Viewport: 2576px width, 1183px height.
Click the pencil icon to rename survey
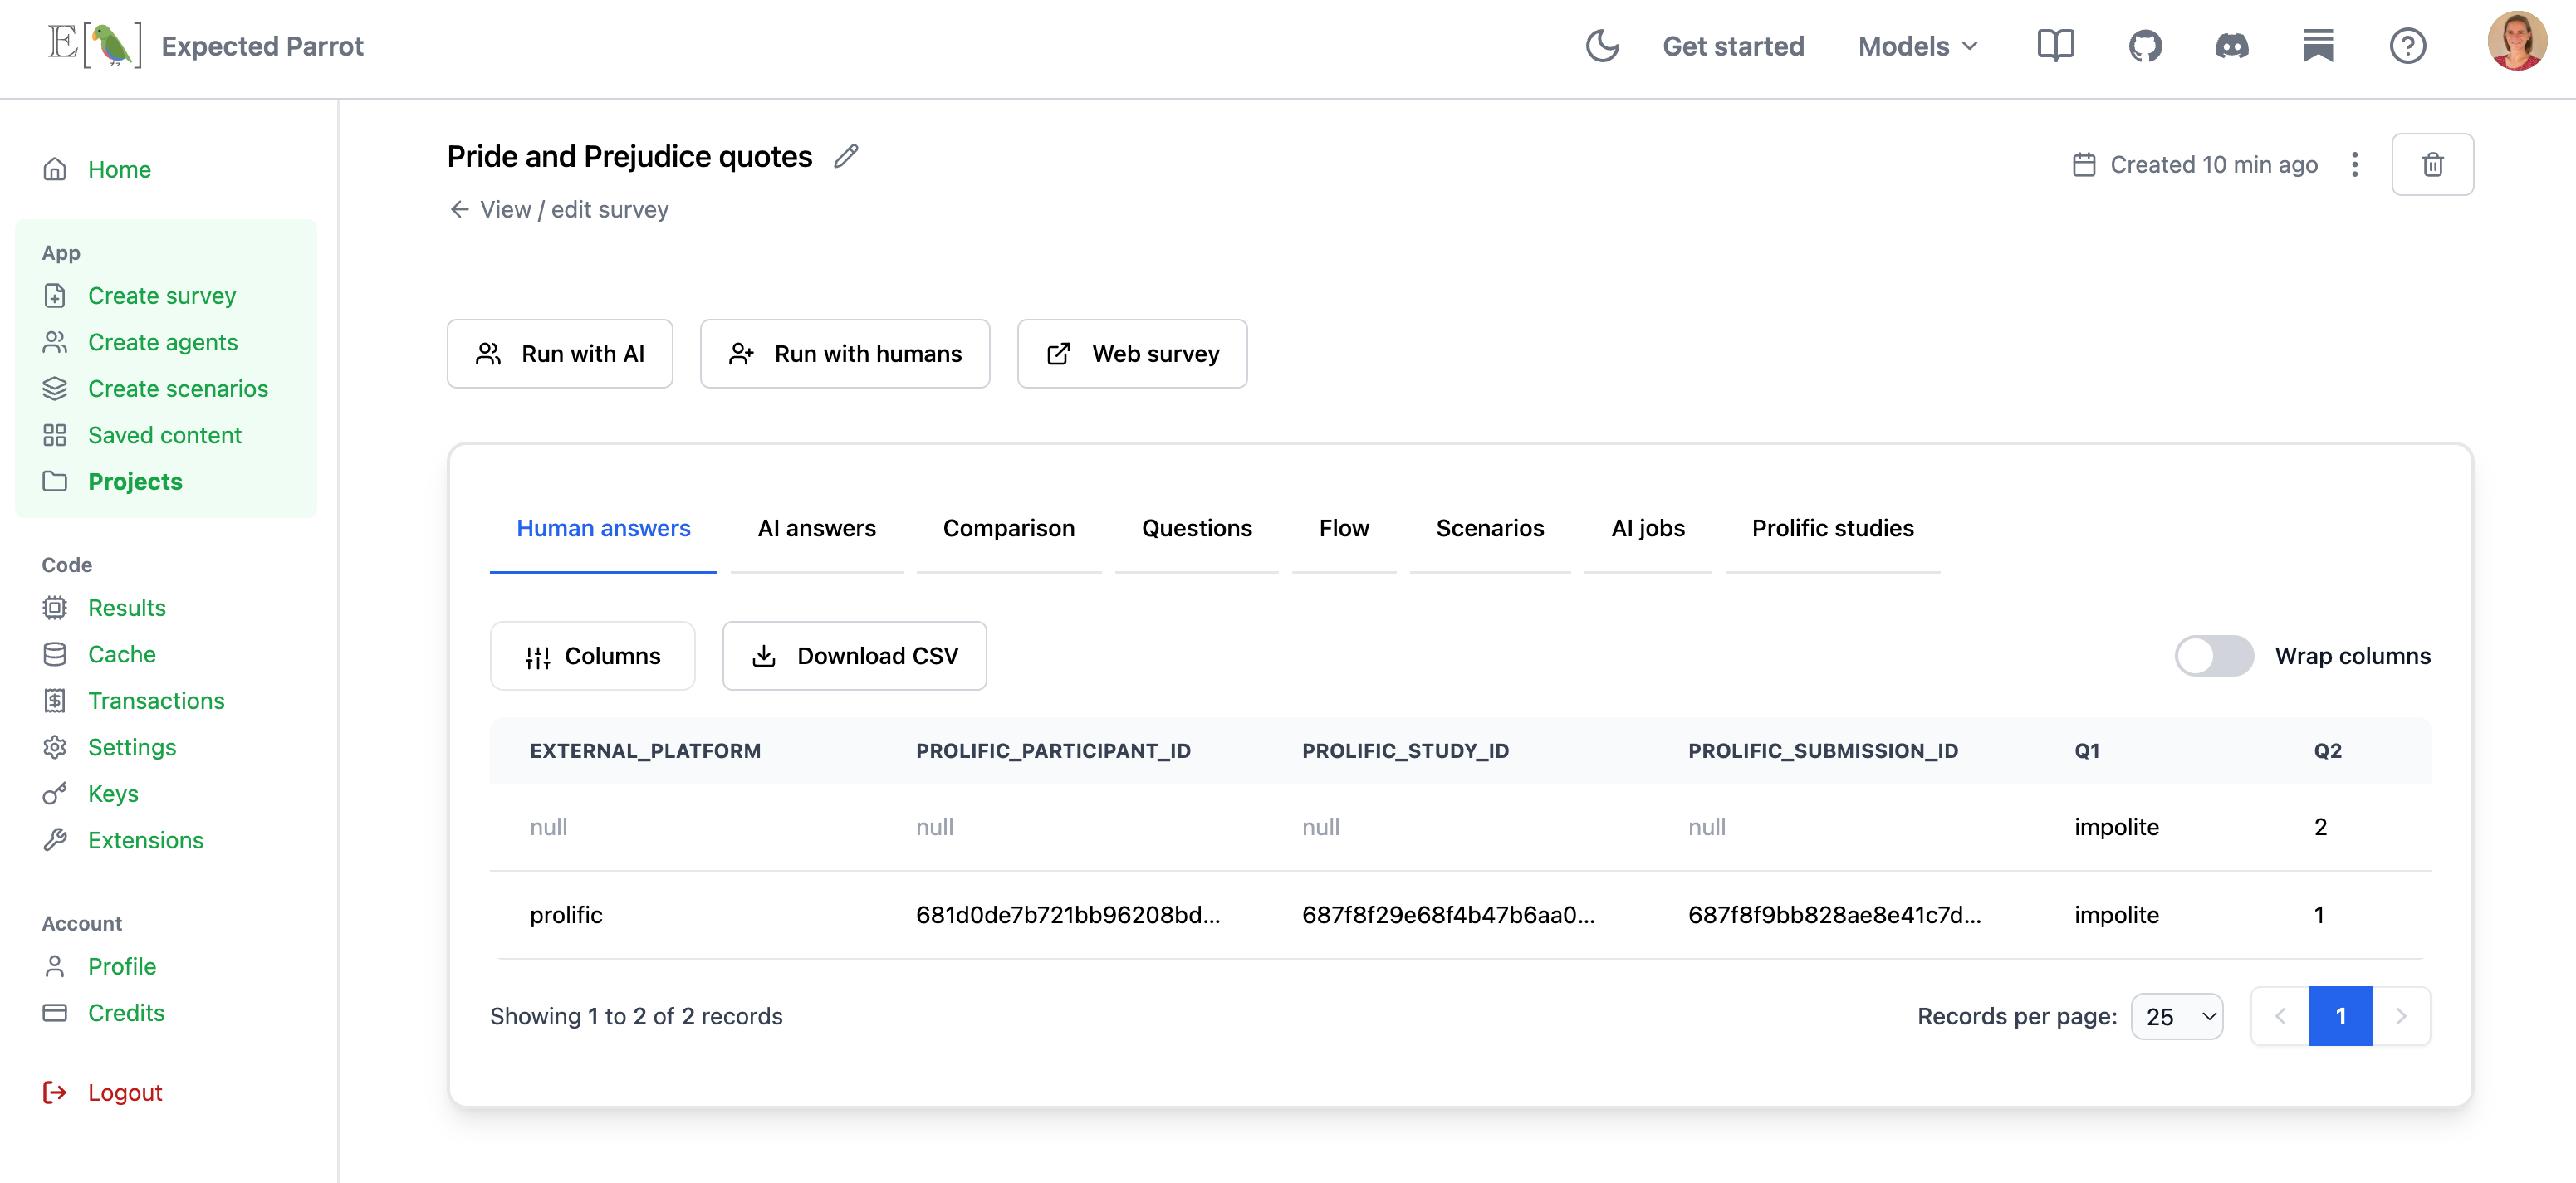pos(846,156)
